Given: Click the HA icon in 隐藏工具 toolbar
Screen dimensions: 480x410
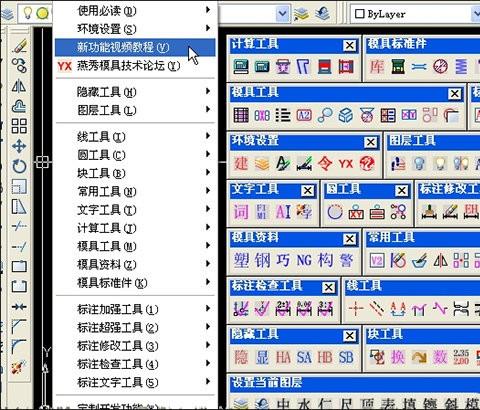Looking at the screenshot, I should pyautogui.click(x=283, y=357).
